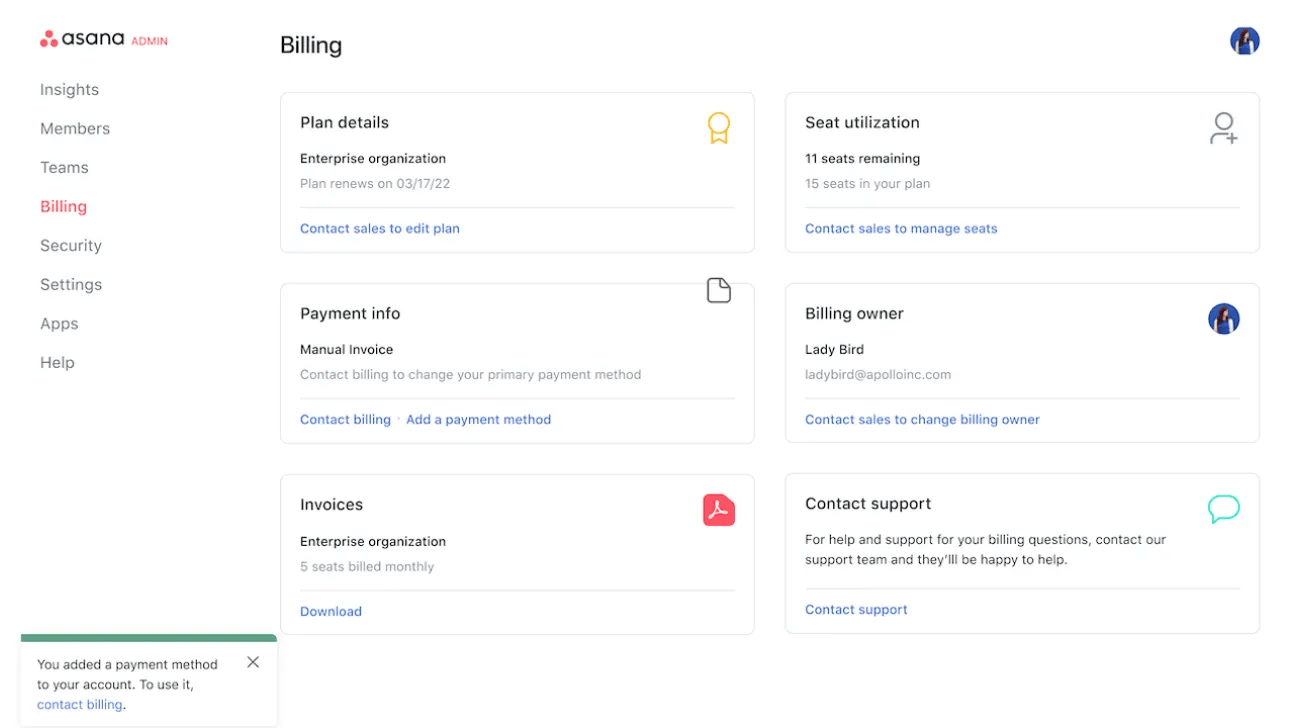Viewport: 1300px width, 728px height.
Task: Select Settings from the sidebar
Action: click(71, 285)
